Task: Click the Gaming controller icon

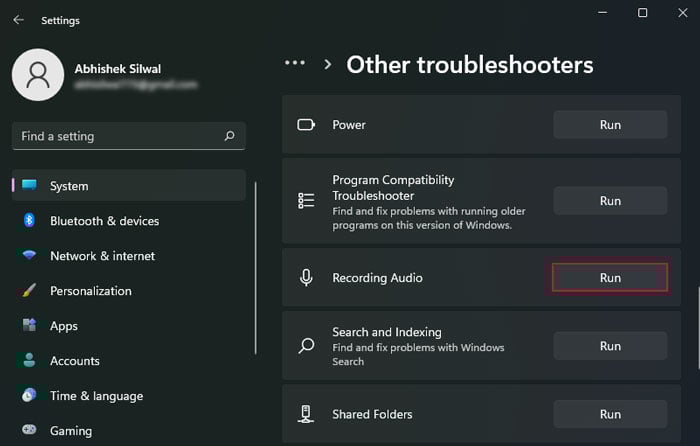Action: tap(29, 429)
